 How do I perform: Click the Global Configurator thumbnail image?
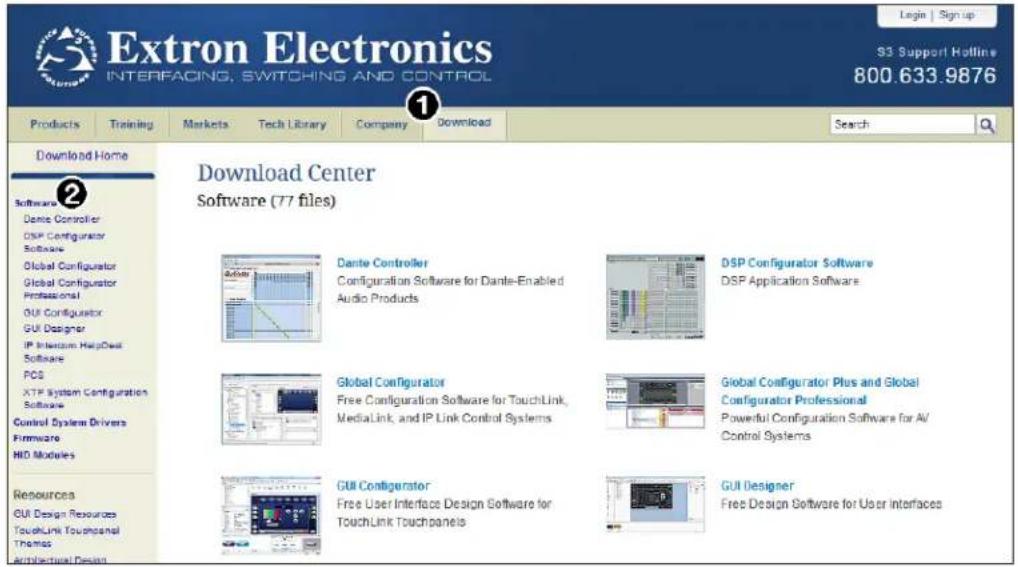271,409
